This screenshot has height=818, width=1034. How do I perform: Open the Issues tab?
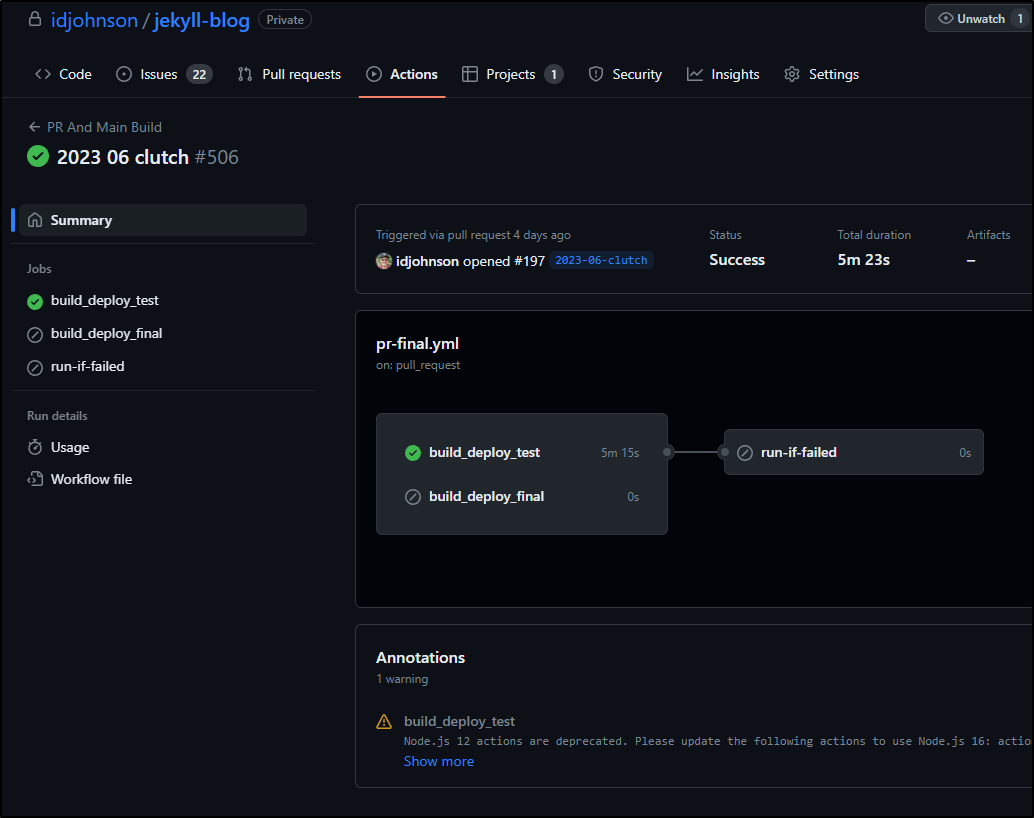tap(164, 75)
